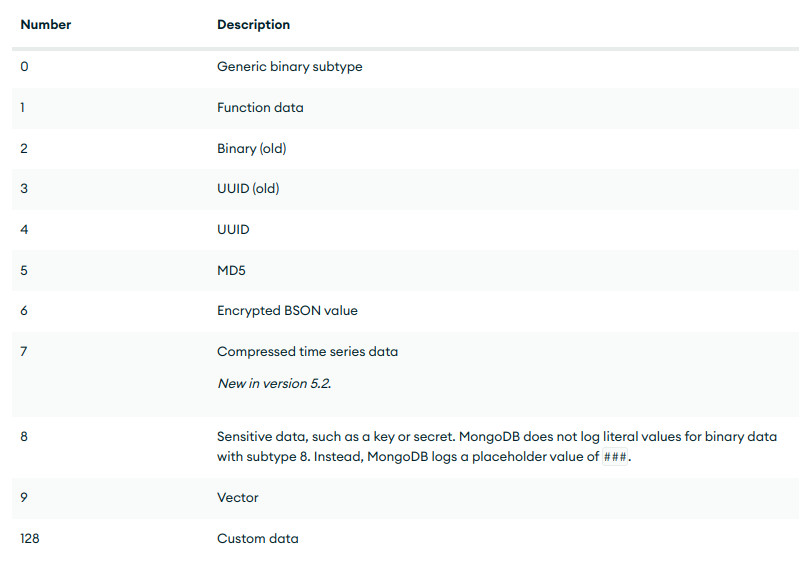Viewport: 811px width, 571px height.
Task: Click the Function data description
Action: [260, 108]
